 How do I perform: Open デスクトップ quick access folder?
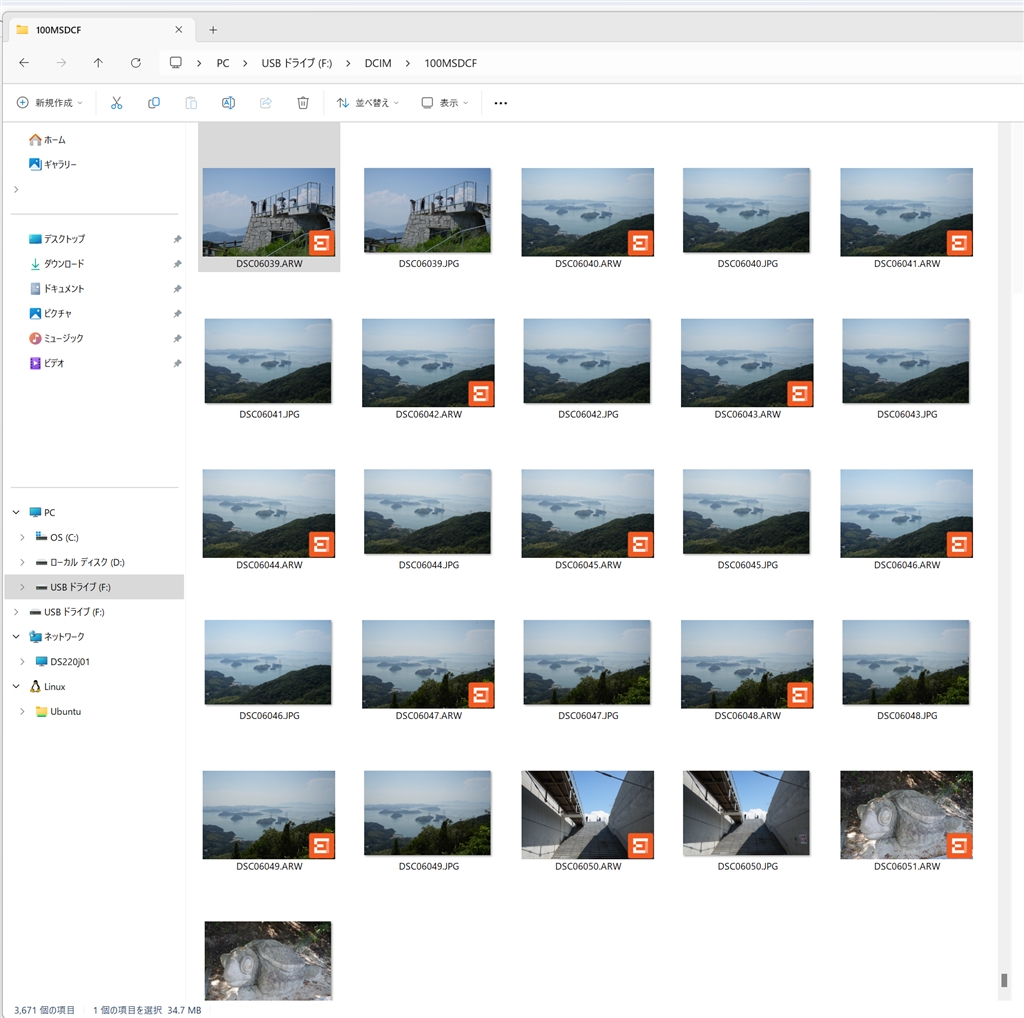click(57, 239)
